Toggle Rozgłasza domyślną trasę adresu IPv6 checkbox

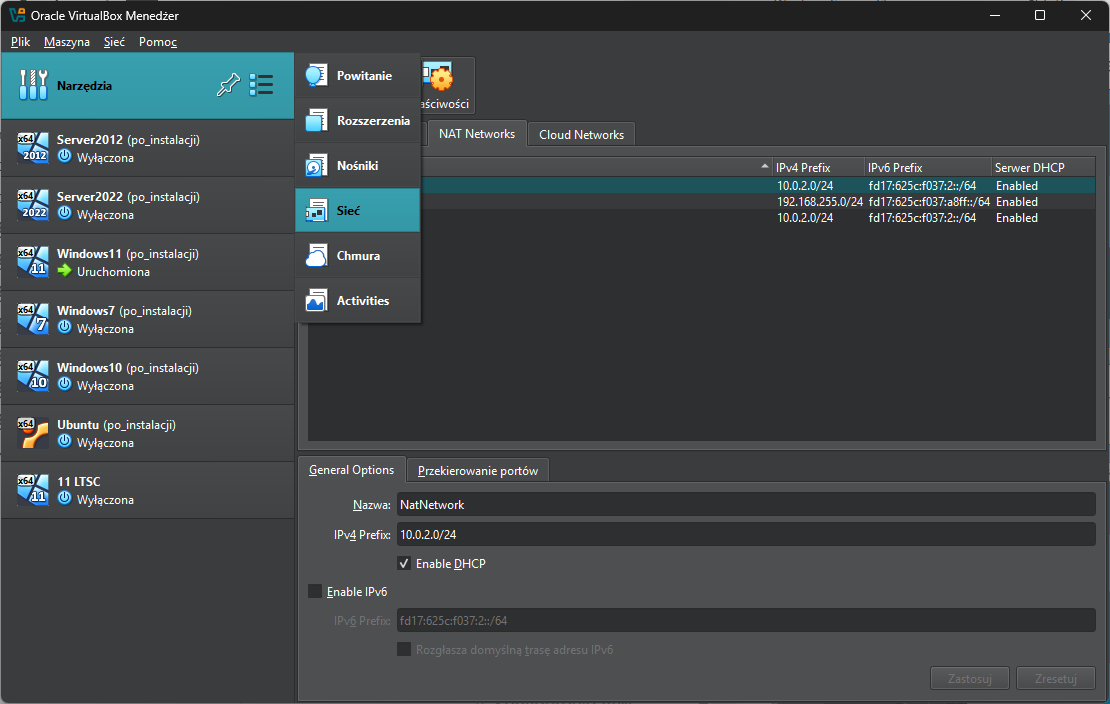pos(404,649)
